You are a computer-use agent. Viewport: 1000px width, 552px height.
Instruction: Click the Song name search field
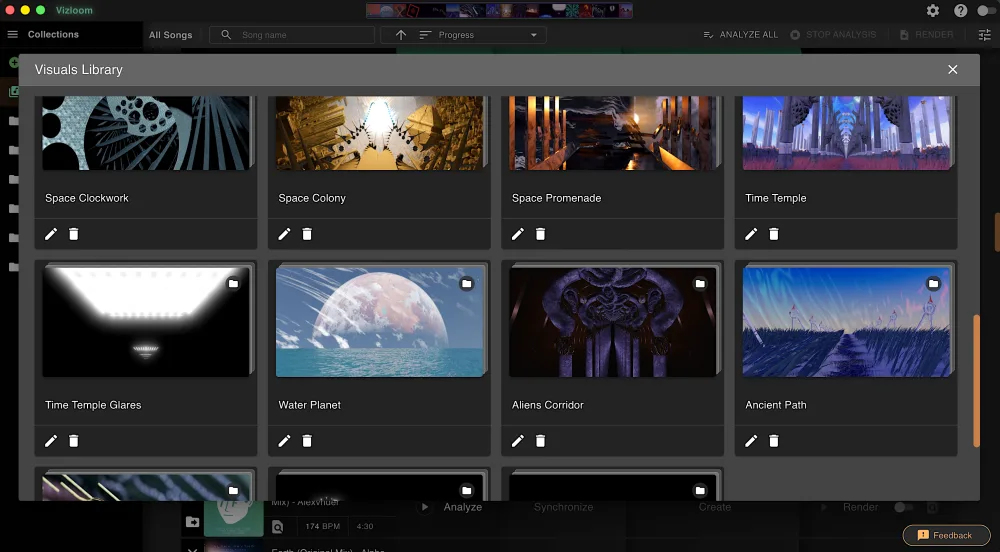292,35
